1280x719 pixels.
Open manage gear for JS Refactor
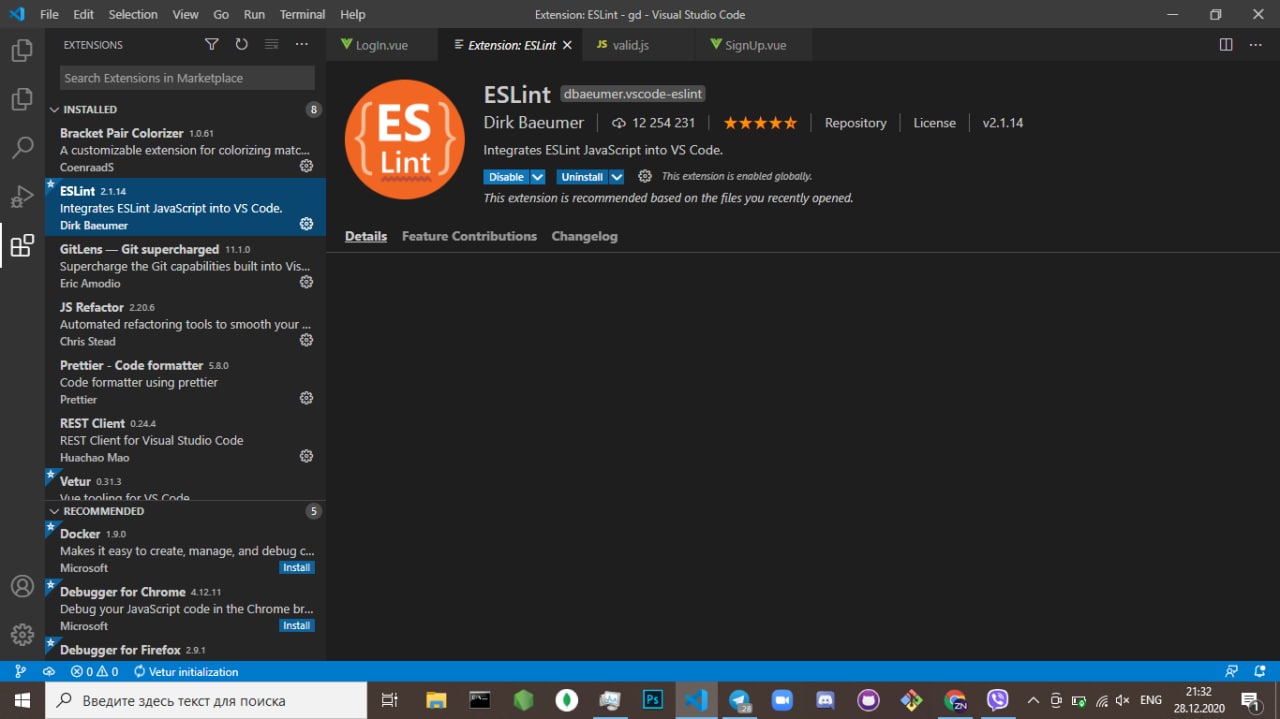(x=307, y=340)
